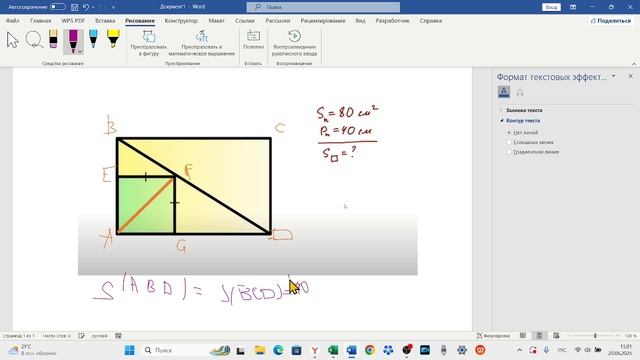Open the spelling check icon in status bar
The image size is (640, 360).
[x=82, y=336]
